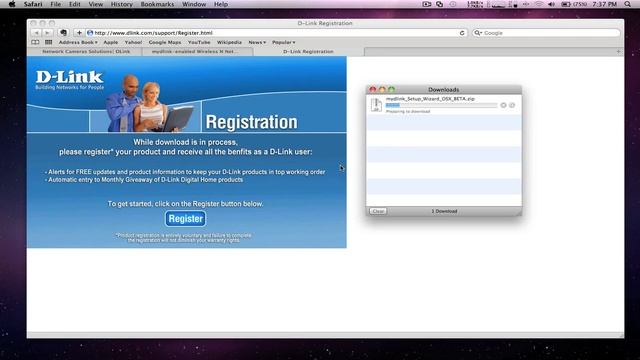The image size is (640, 360).
Task: Click the magnifier in the Google search field
Action: [478, 33]
